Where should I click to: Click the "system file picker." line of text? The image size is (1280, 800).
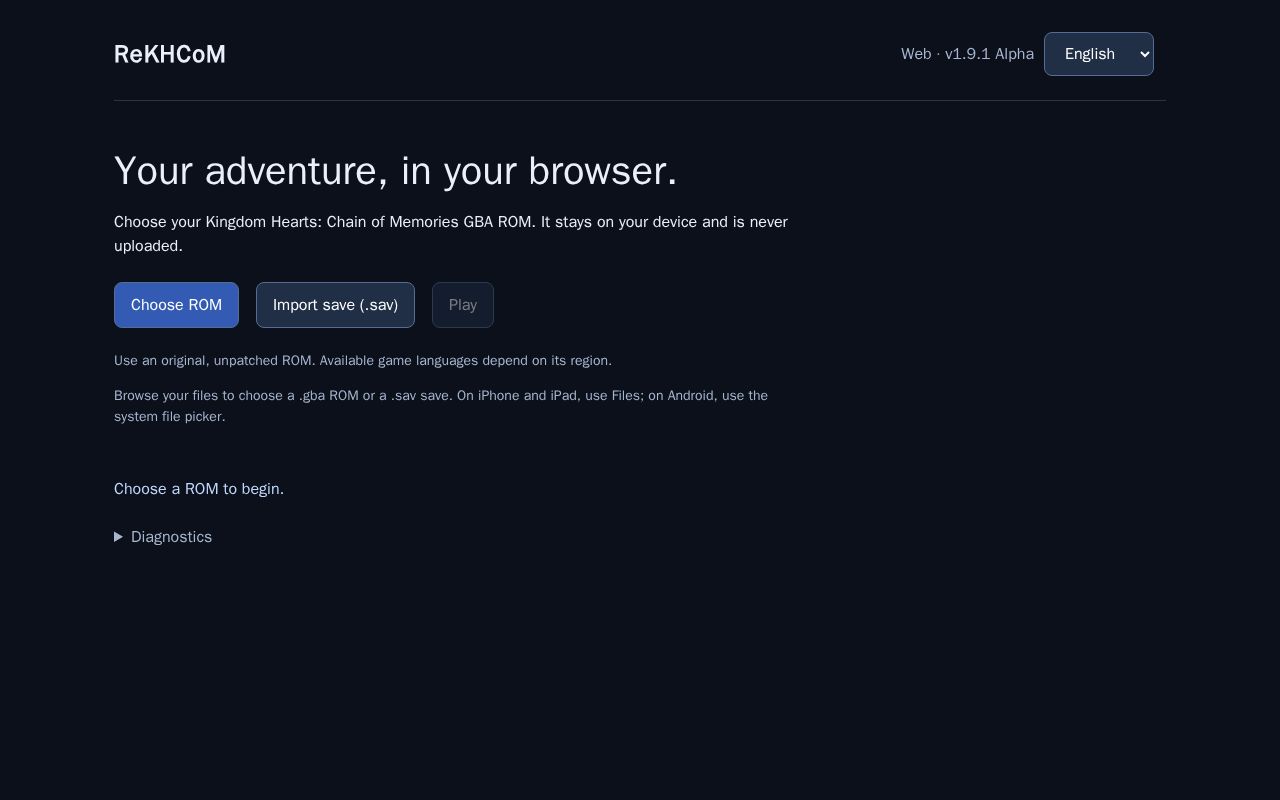tap(170, 417)
